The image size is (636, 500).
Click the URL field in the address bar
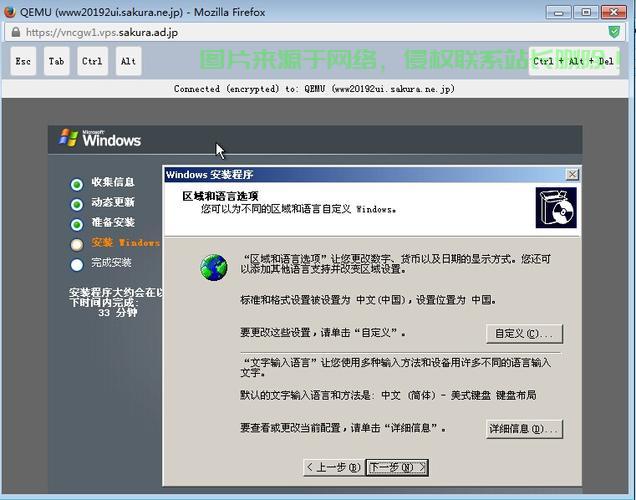(300, 32)
